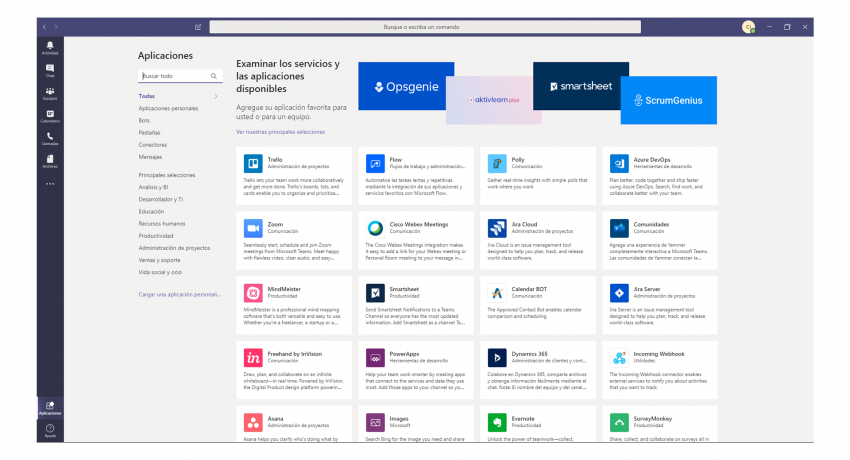
Task: Open the Zoom app icon
Action: pos(253,228)
